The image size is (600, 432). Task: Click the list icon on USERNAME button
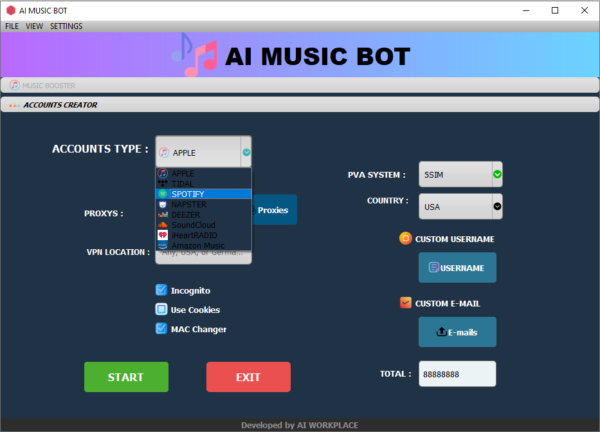[x=434, y=267]
